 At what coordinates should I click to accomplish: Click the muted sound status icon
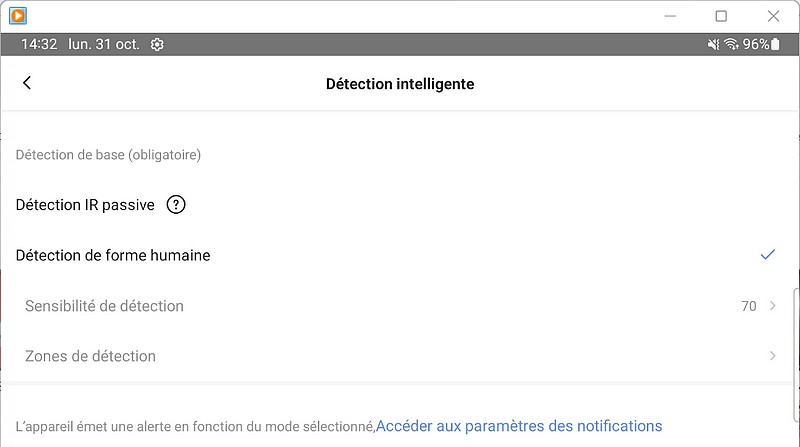[713, 44]
